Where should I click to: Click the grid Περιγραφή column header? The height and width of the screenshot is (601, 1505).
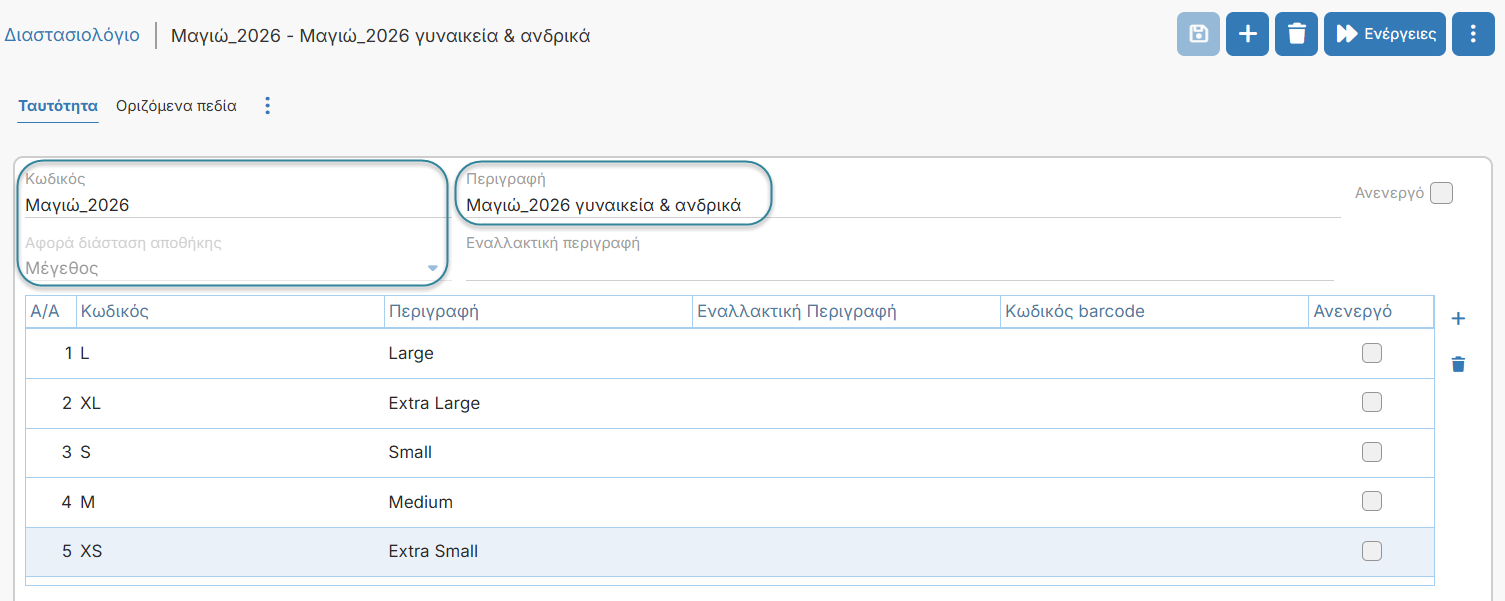[x=539, y=311]
